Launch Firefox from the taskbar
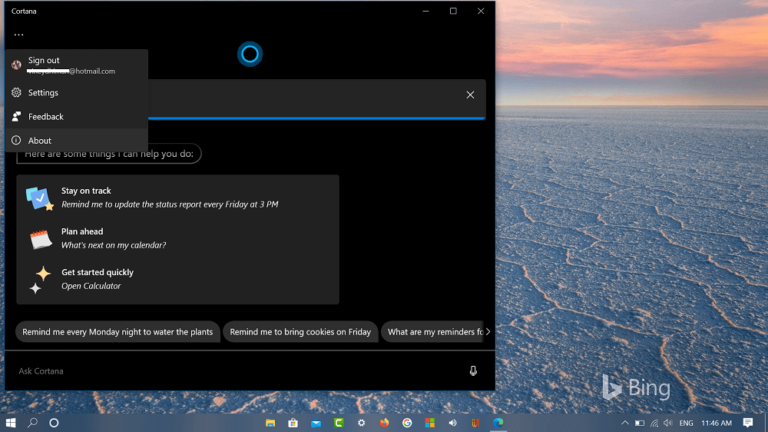 (x=384, y=423)
